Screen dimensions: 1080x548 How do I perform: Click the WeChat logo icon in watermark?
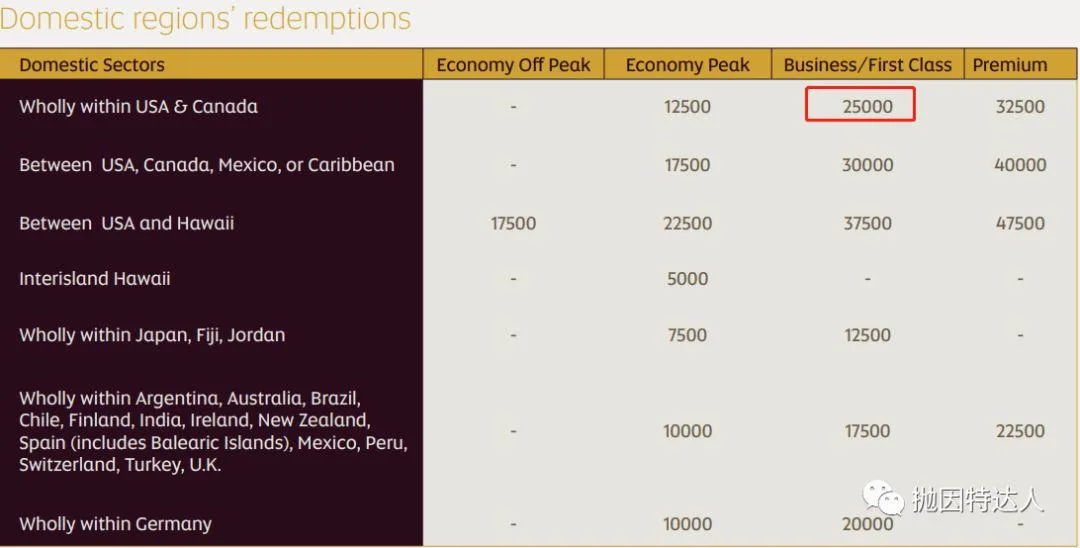click(x=884, y=497)
